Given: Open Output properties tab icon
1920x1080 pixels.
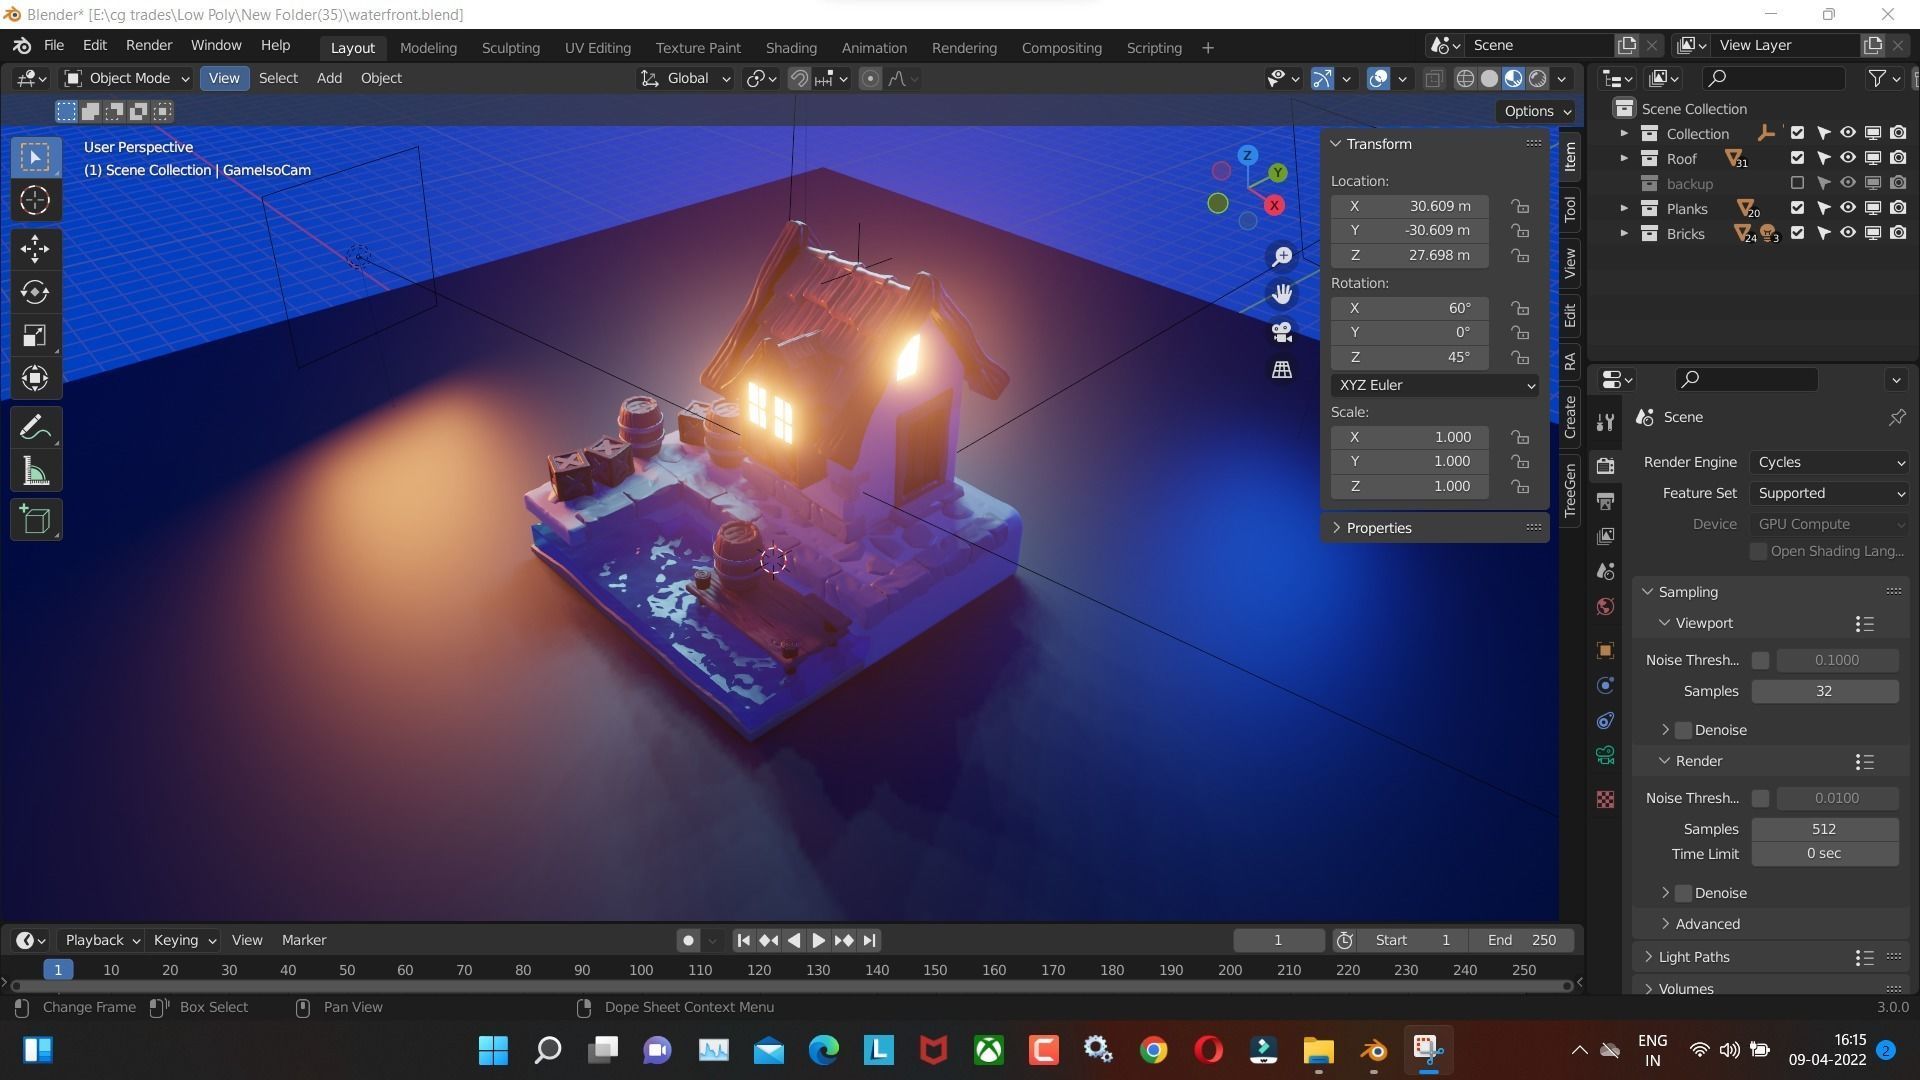Looking at the screenshot, I should 1605,501.
